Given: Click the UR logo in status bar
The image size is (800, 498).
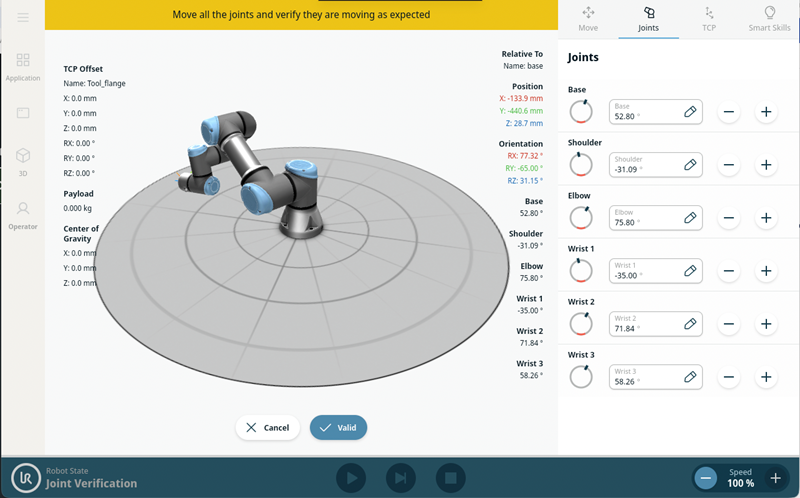Looking at the screenshot, I should coord(25,478).
